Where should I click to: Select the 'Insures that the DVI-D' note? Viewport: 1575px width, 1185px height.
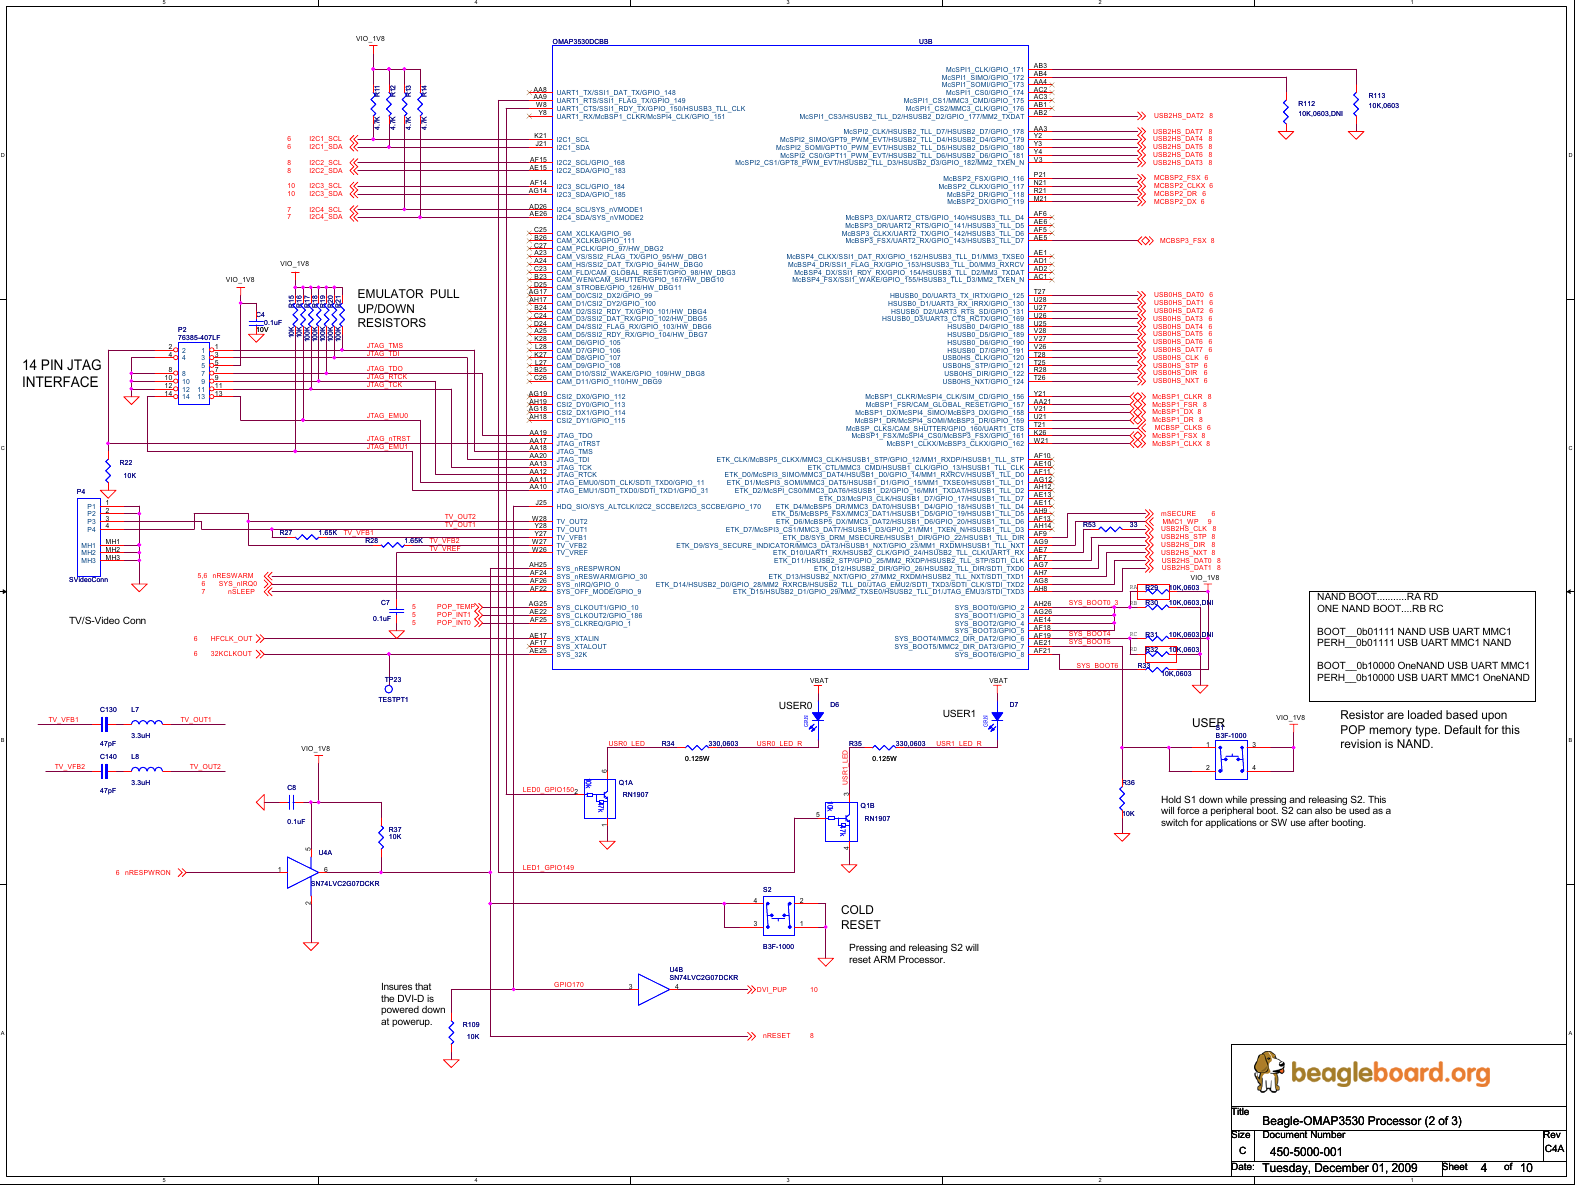[x=413, y=1004]
